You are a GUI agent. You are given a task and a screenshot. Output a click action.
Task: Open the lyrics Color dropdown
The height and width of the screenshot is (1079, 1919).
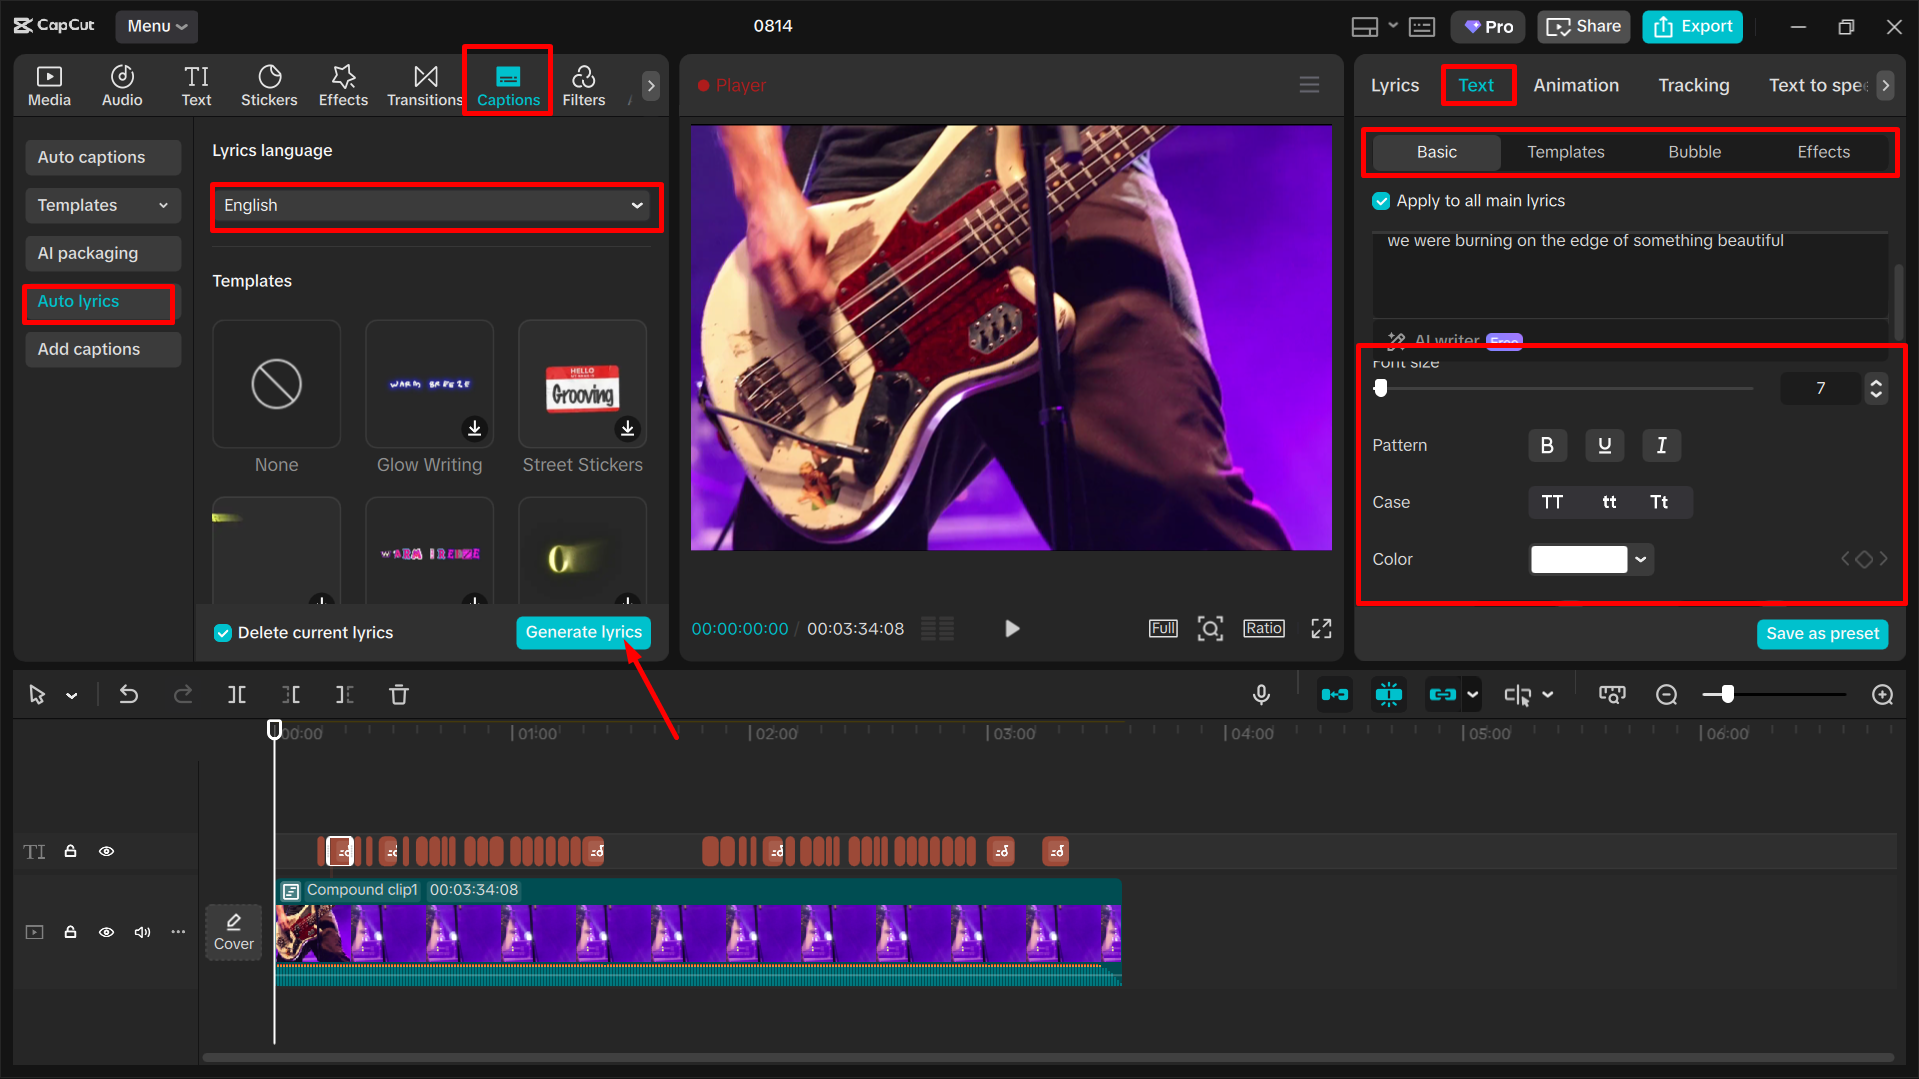[x=1639, y=559]
